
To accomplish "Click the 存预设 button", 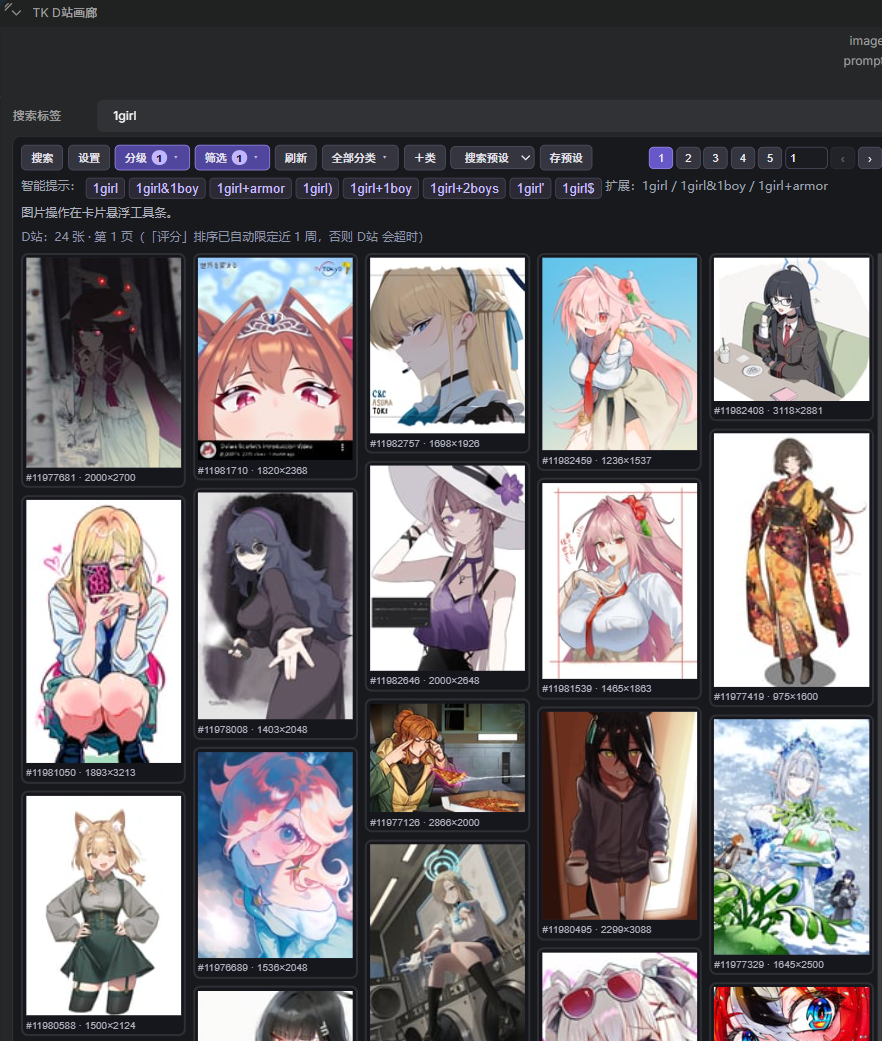I will tap(566, 158).
